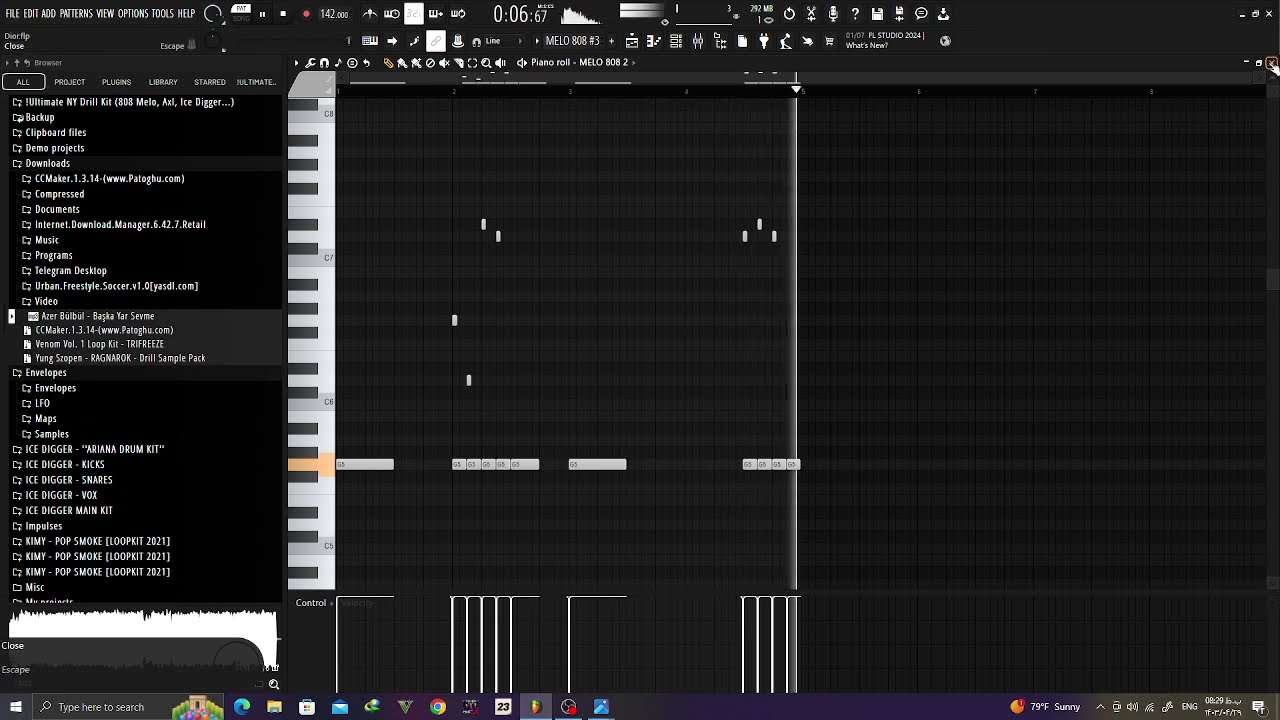Collapse the Video folder in browser

coord(46,301)
